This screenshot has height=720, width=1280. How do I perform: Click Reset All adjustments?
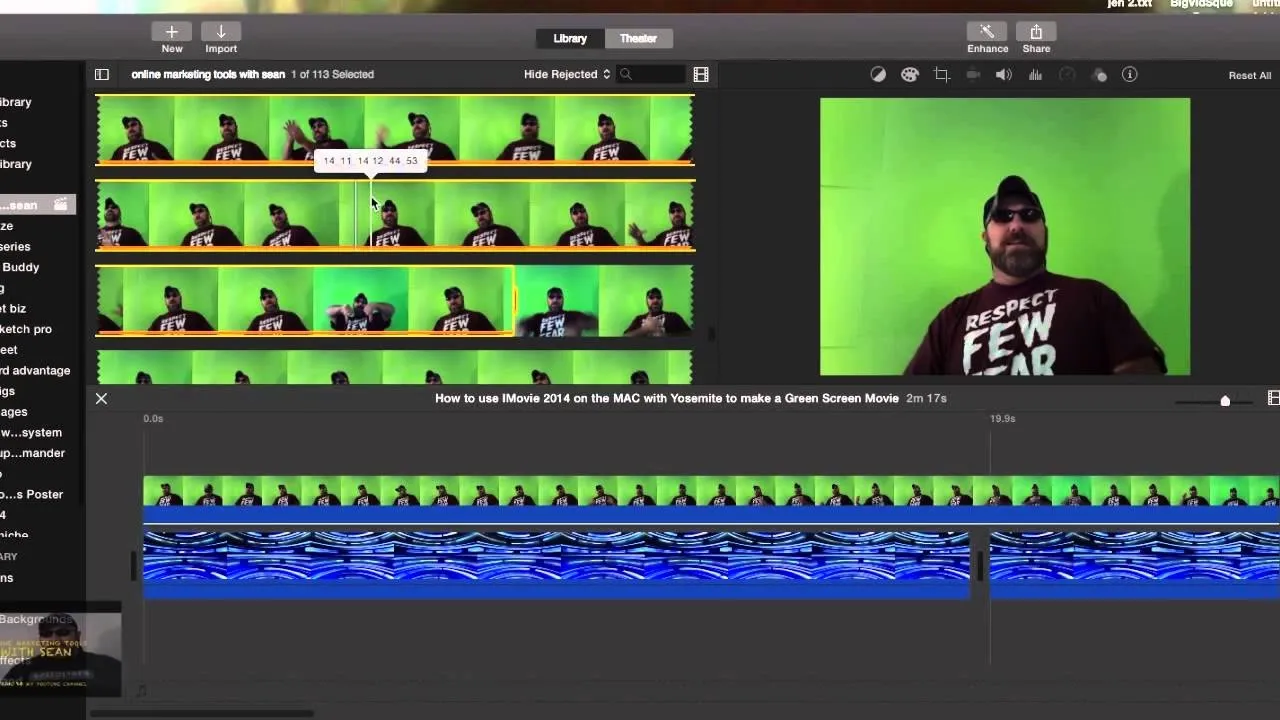(x=1250, y=75)
